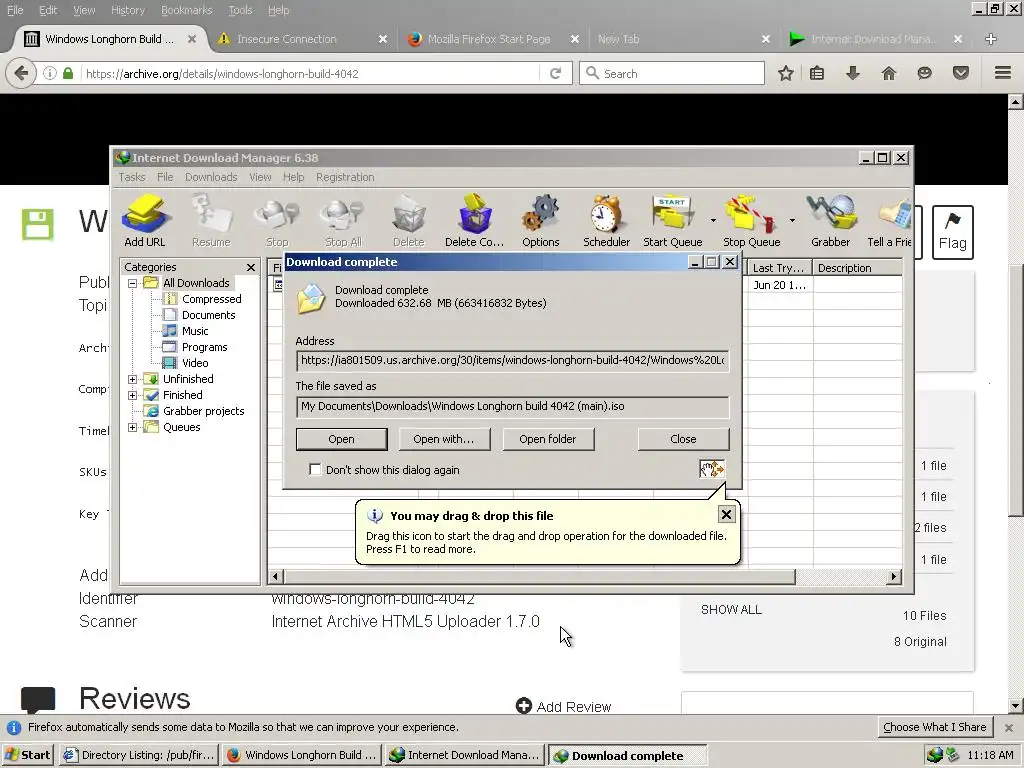
Task: Open the Start Queue dropdown arrow
Action: coord(713,221)
